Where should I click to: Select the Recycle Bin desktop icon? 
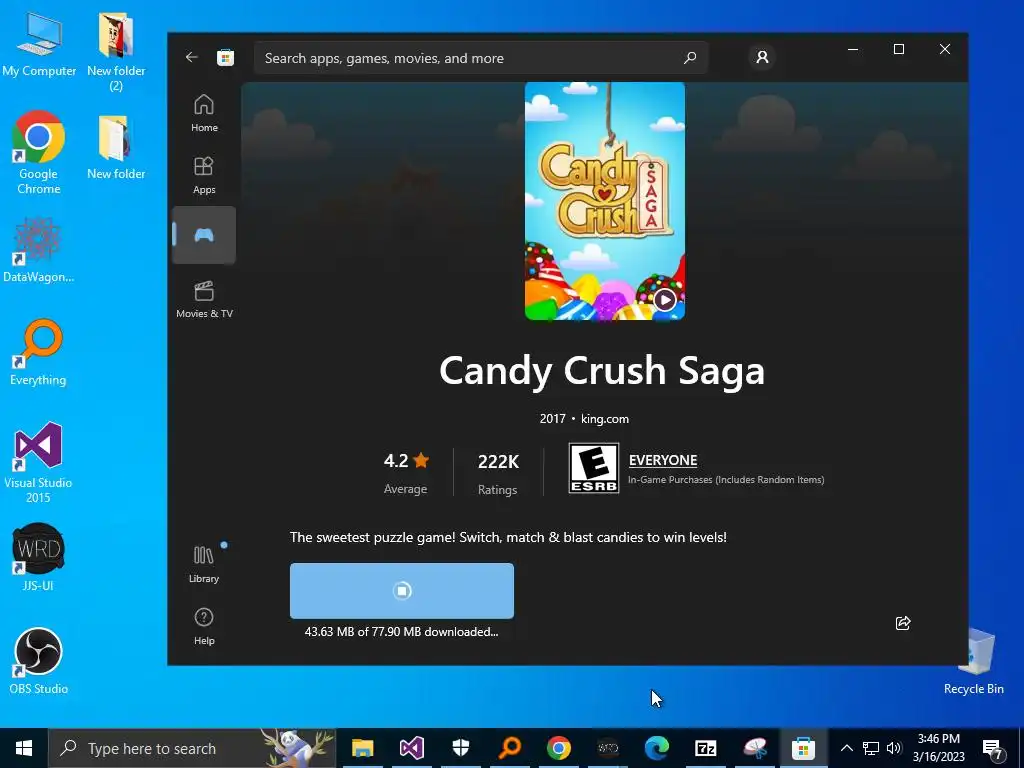(x=974, y=661)
